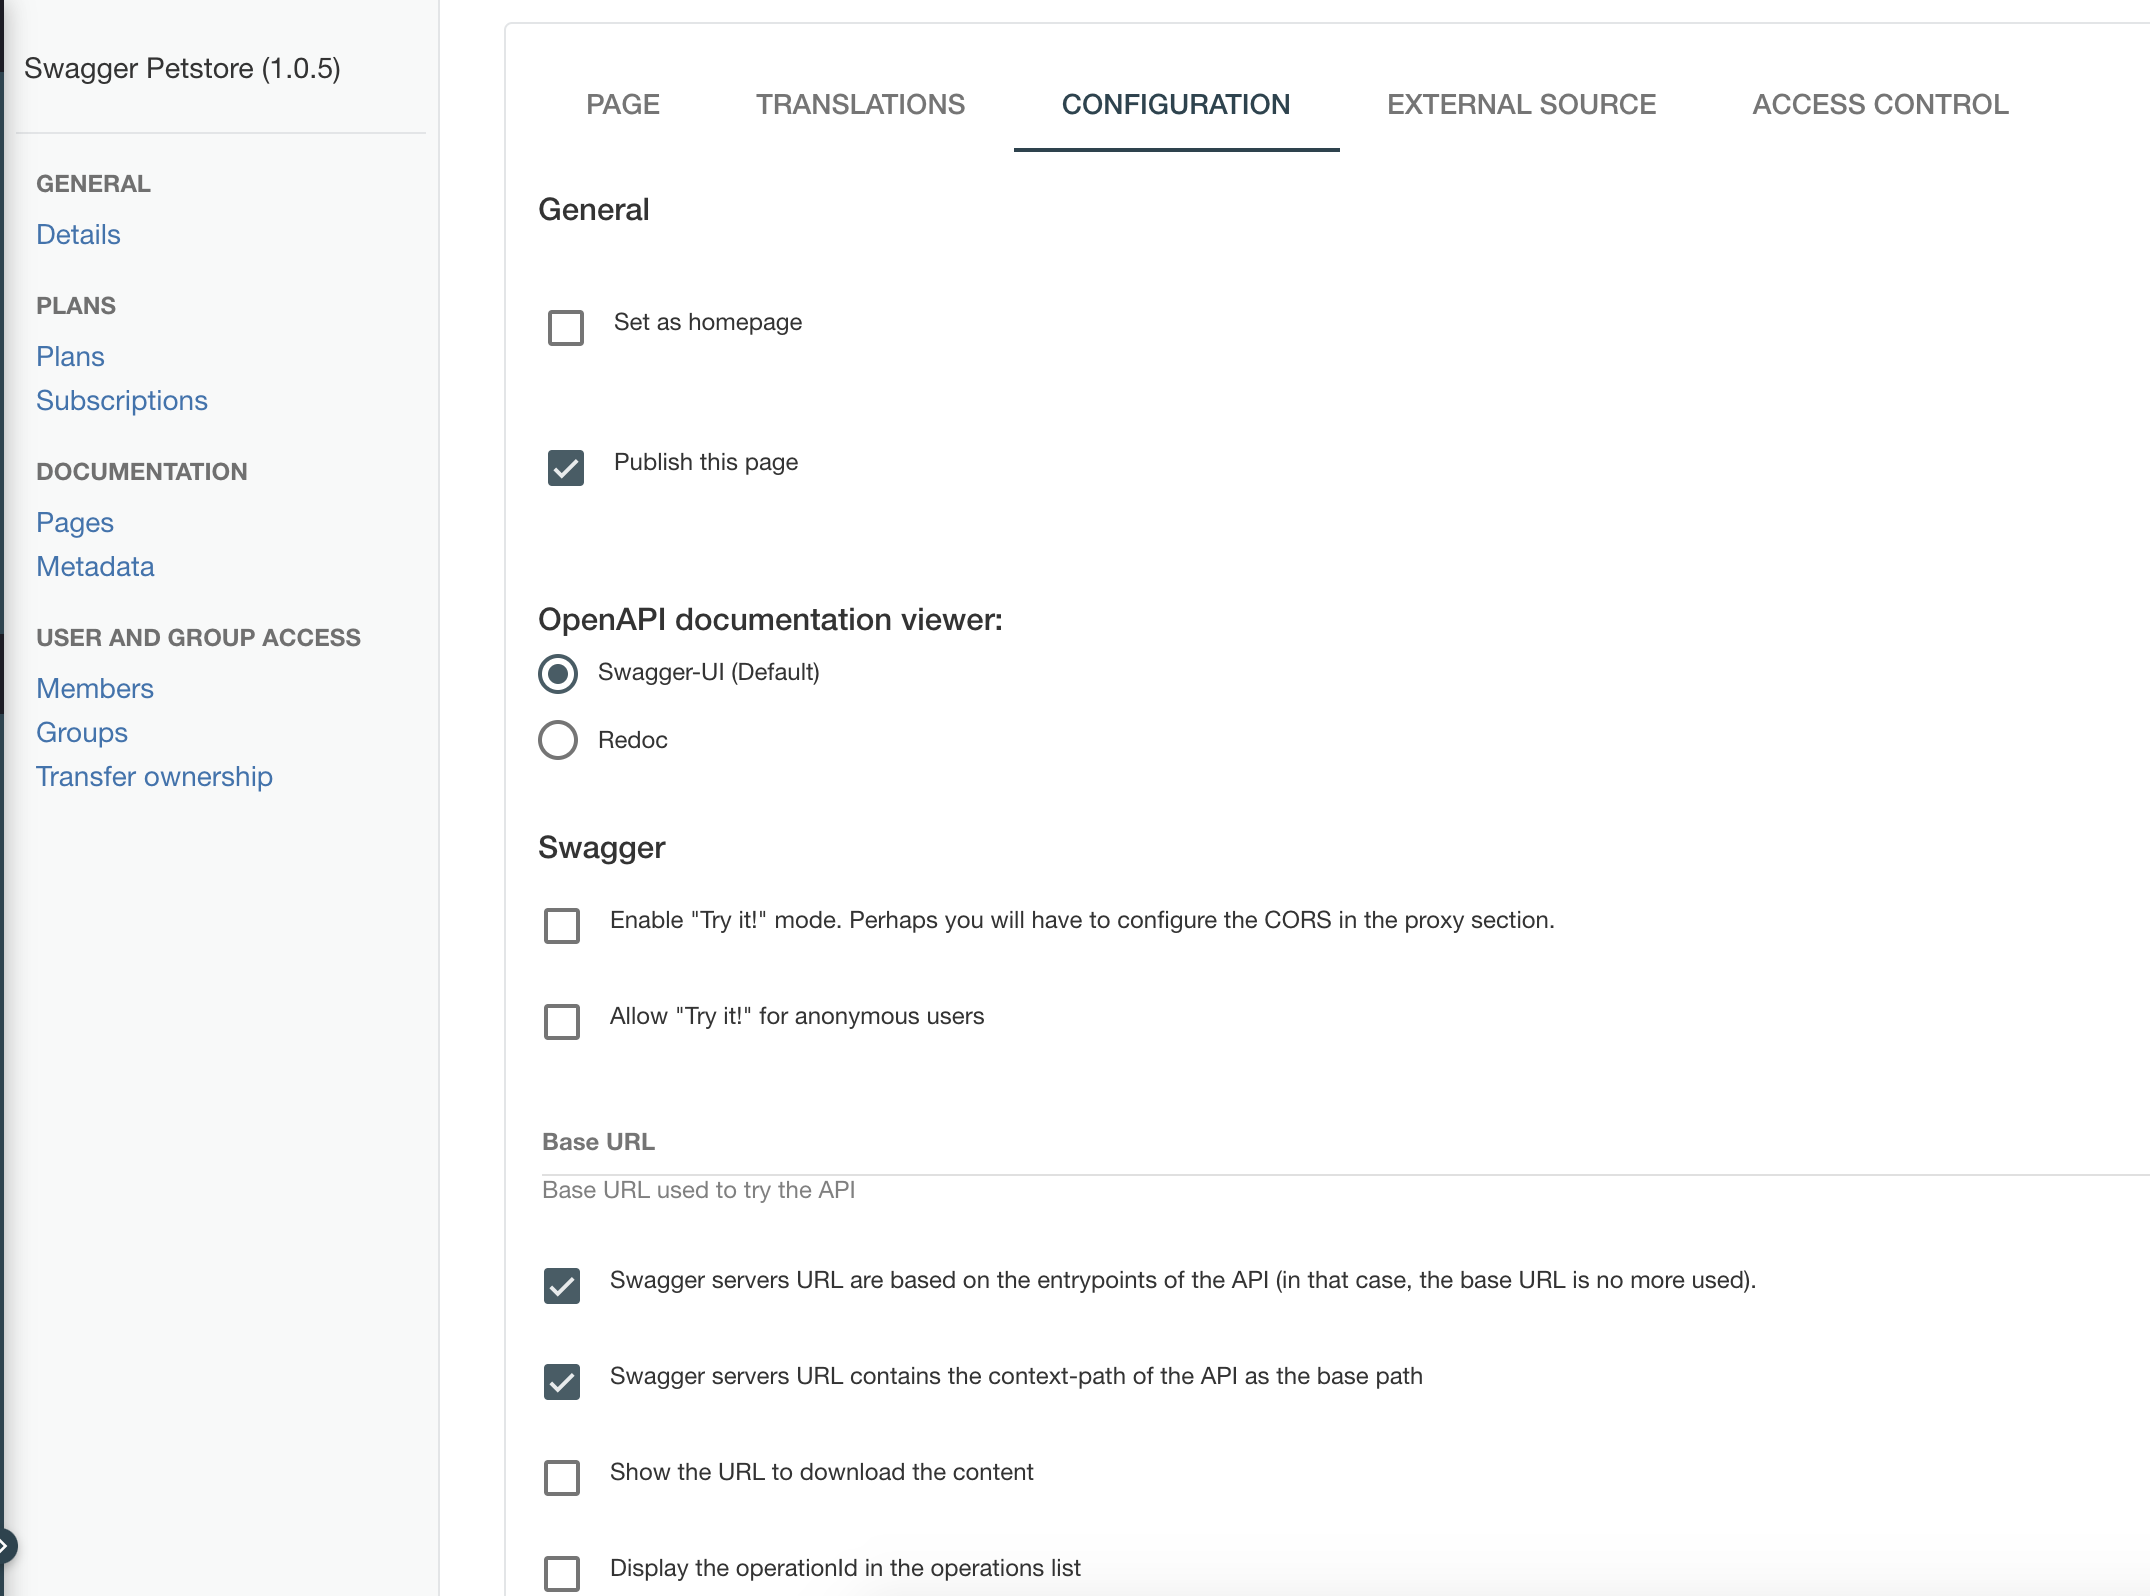Check Show the URL to download content
Image resolution: width=2150 pixels, height=1596 pixels.
[561, 1478]
